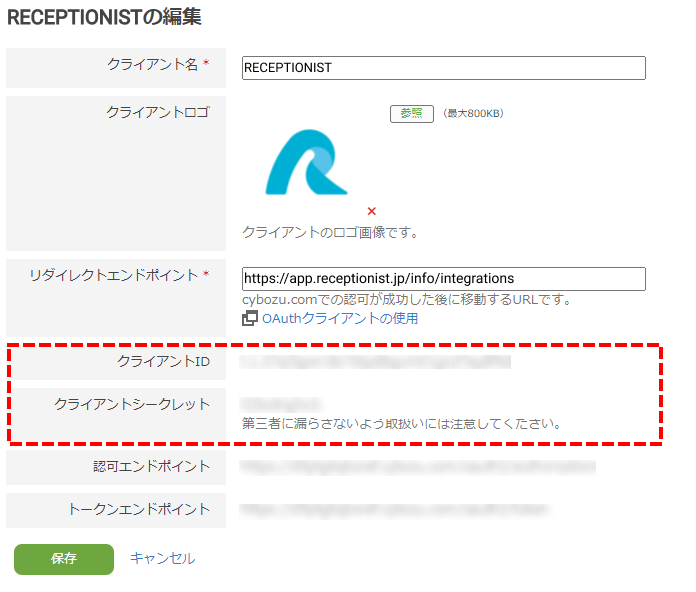Click the new-window icon beside the OAuth link
This screenshot has width=696, height=592.
click(250, 319)
